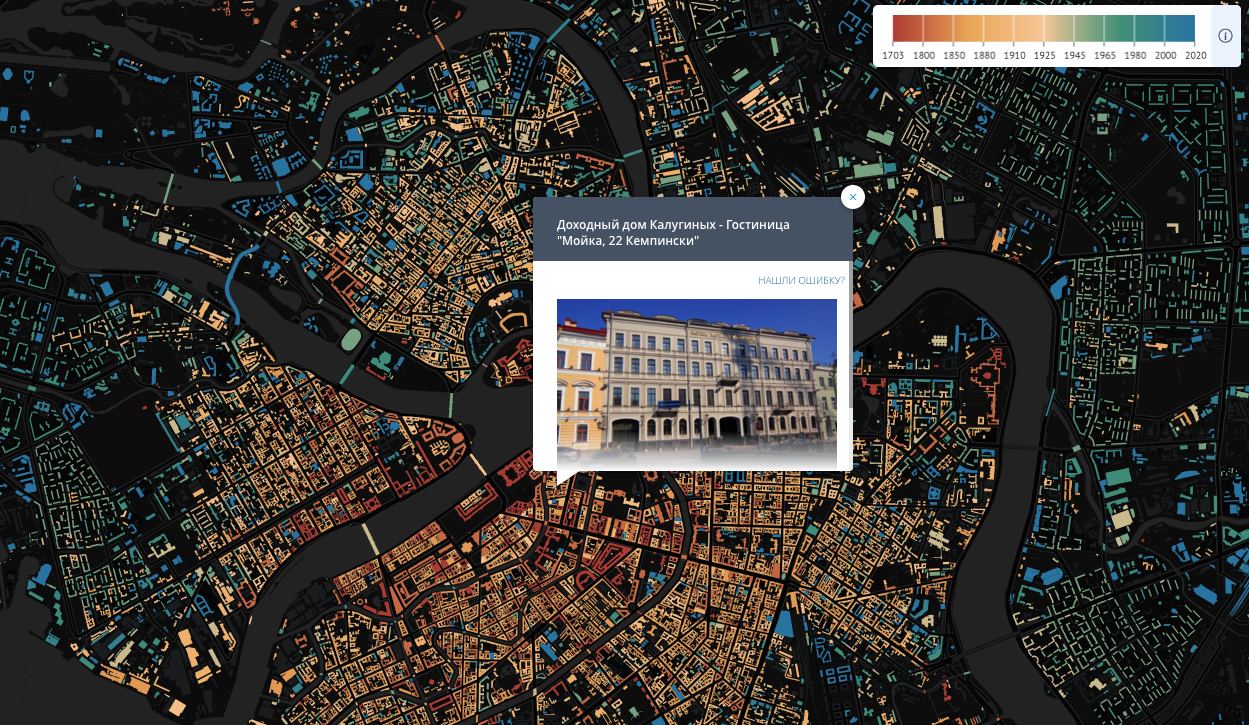
Task: Select the 1925–1945 legend color segment
Action: (1059, 28)
